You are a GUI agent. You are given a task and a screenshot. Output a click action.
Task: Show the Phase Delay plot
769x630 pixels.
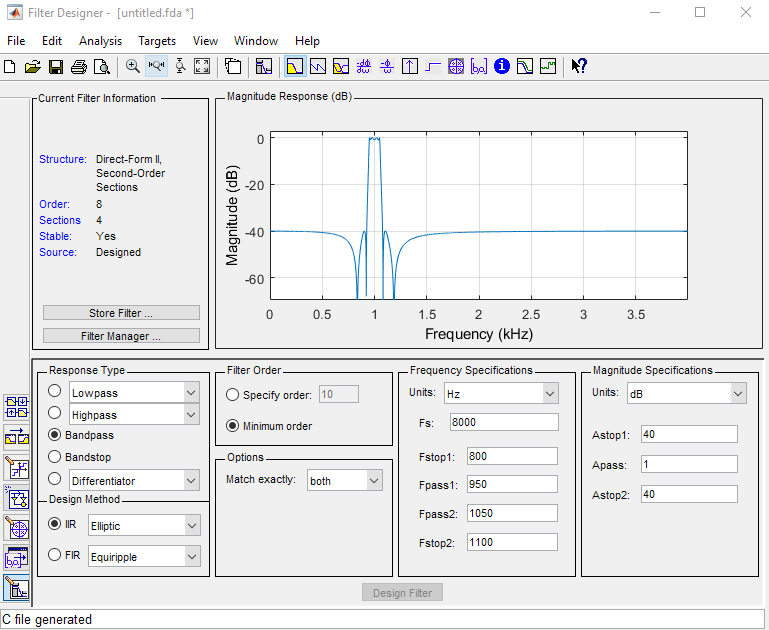coord(387,66)
